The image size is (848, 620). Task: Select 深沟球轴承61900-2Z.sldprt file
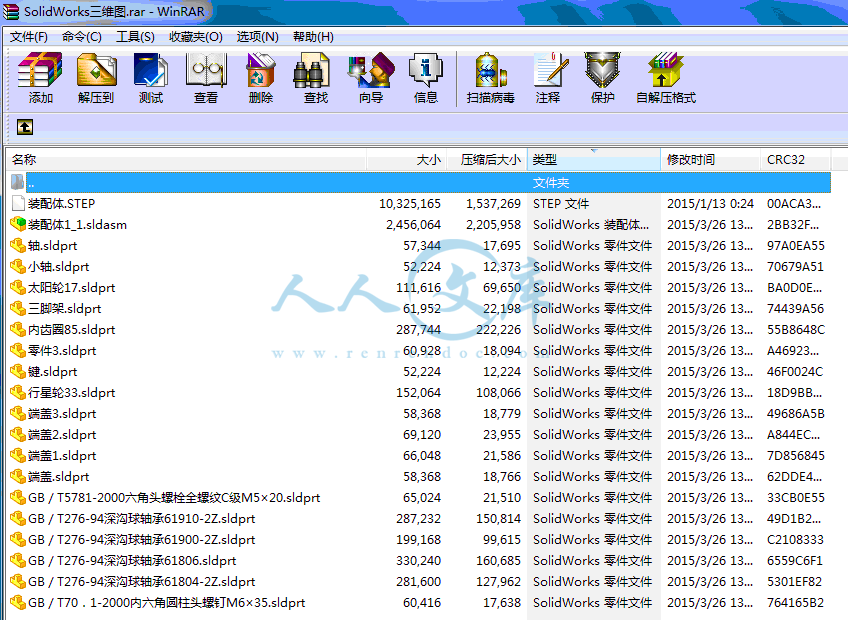point(142,540)
